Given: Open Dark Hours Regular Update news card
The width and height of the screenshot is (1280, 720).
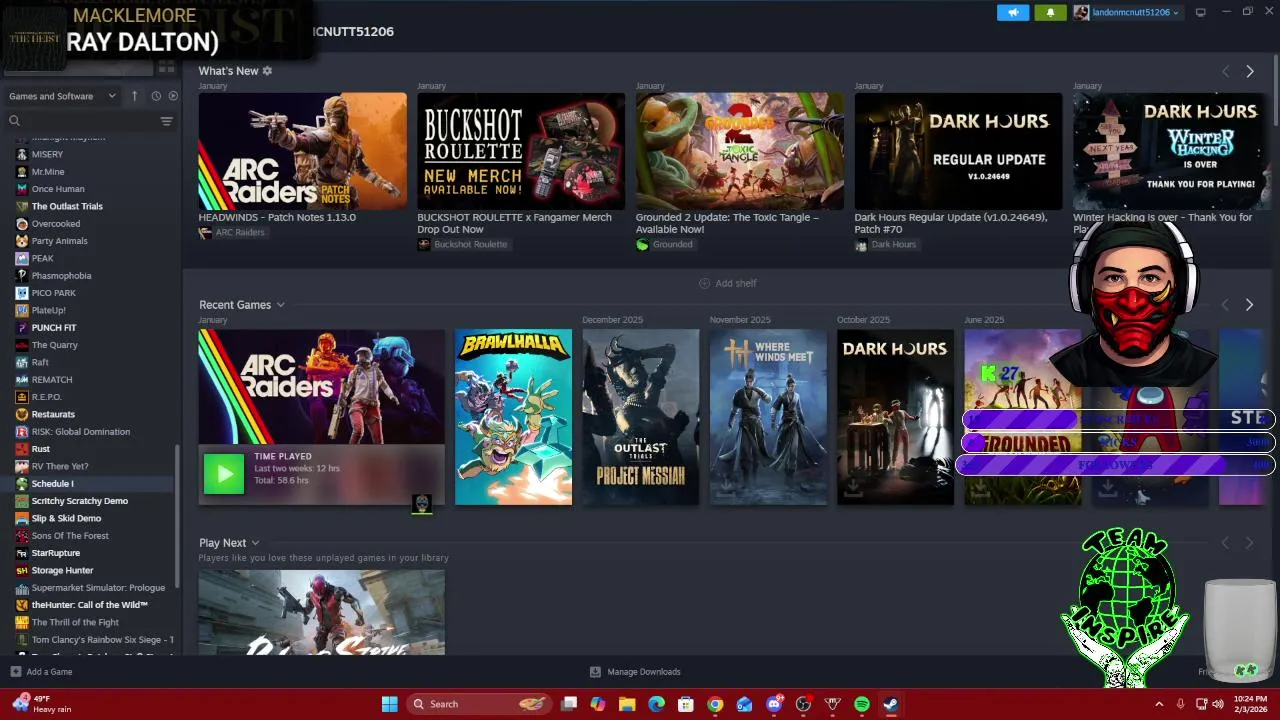Looking at the screenshot, I should tap(958, 151).
